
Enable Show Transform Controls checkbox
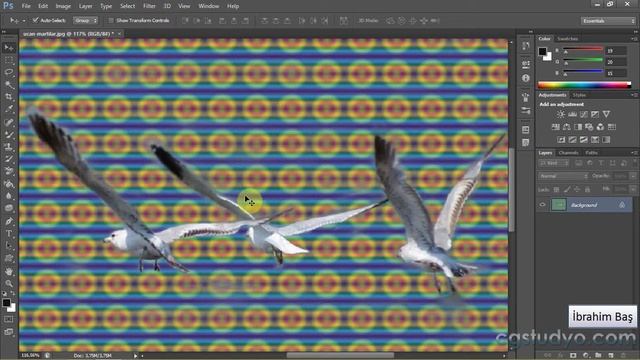pyautogui.click(x=111, y=20)
